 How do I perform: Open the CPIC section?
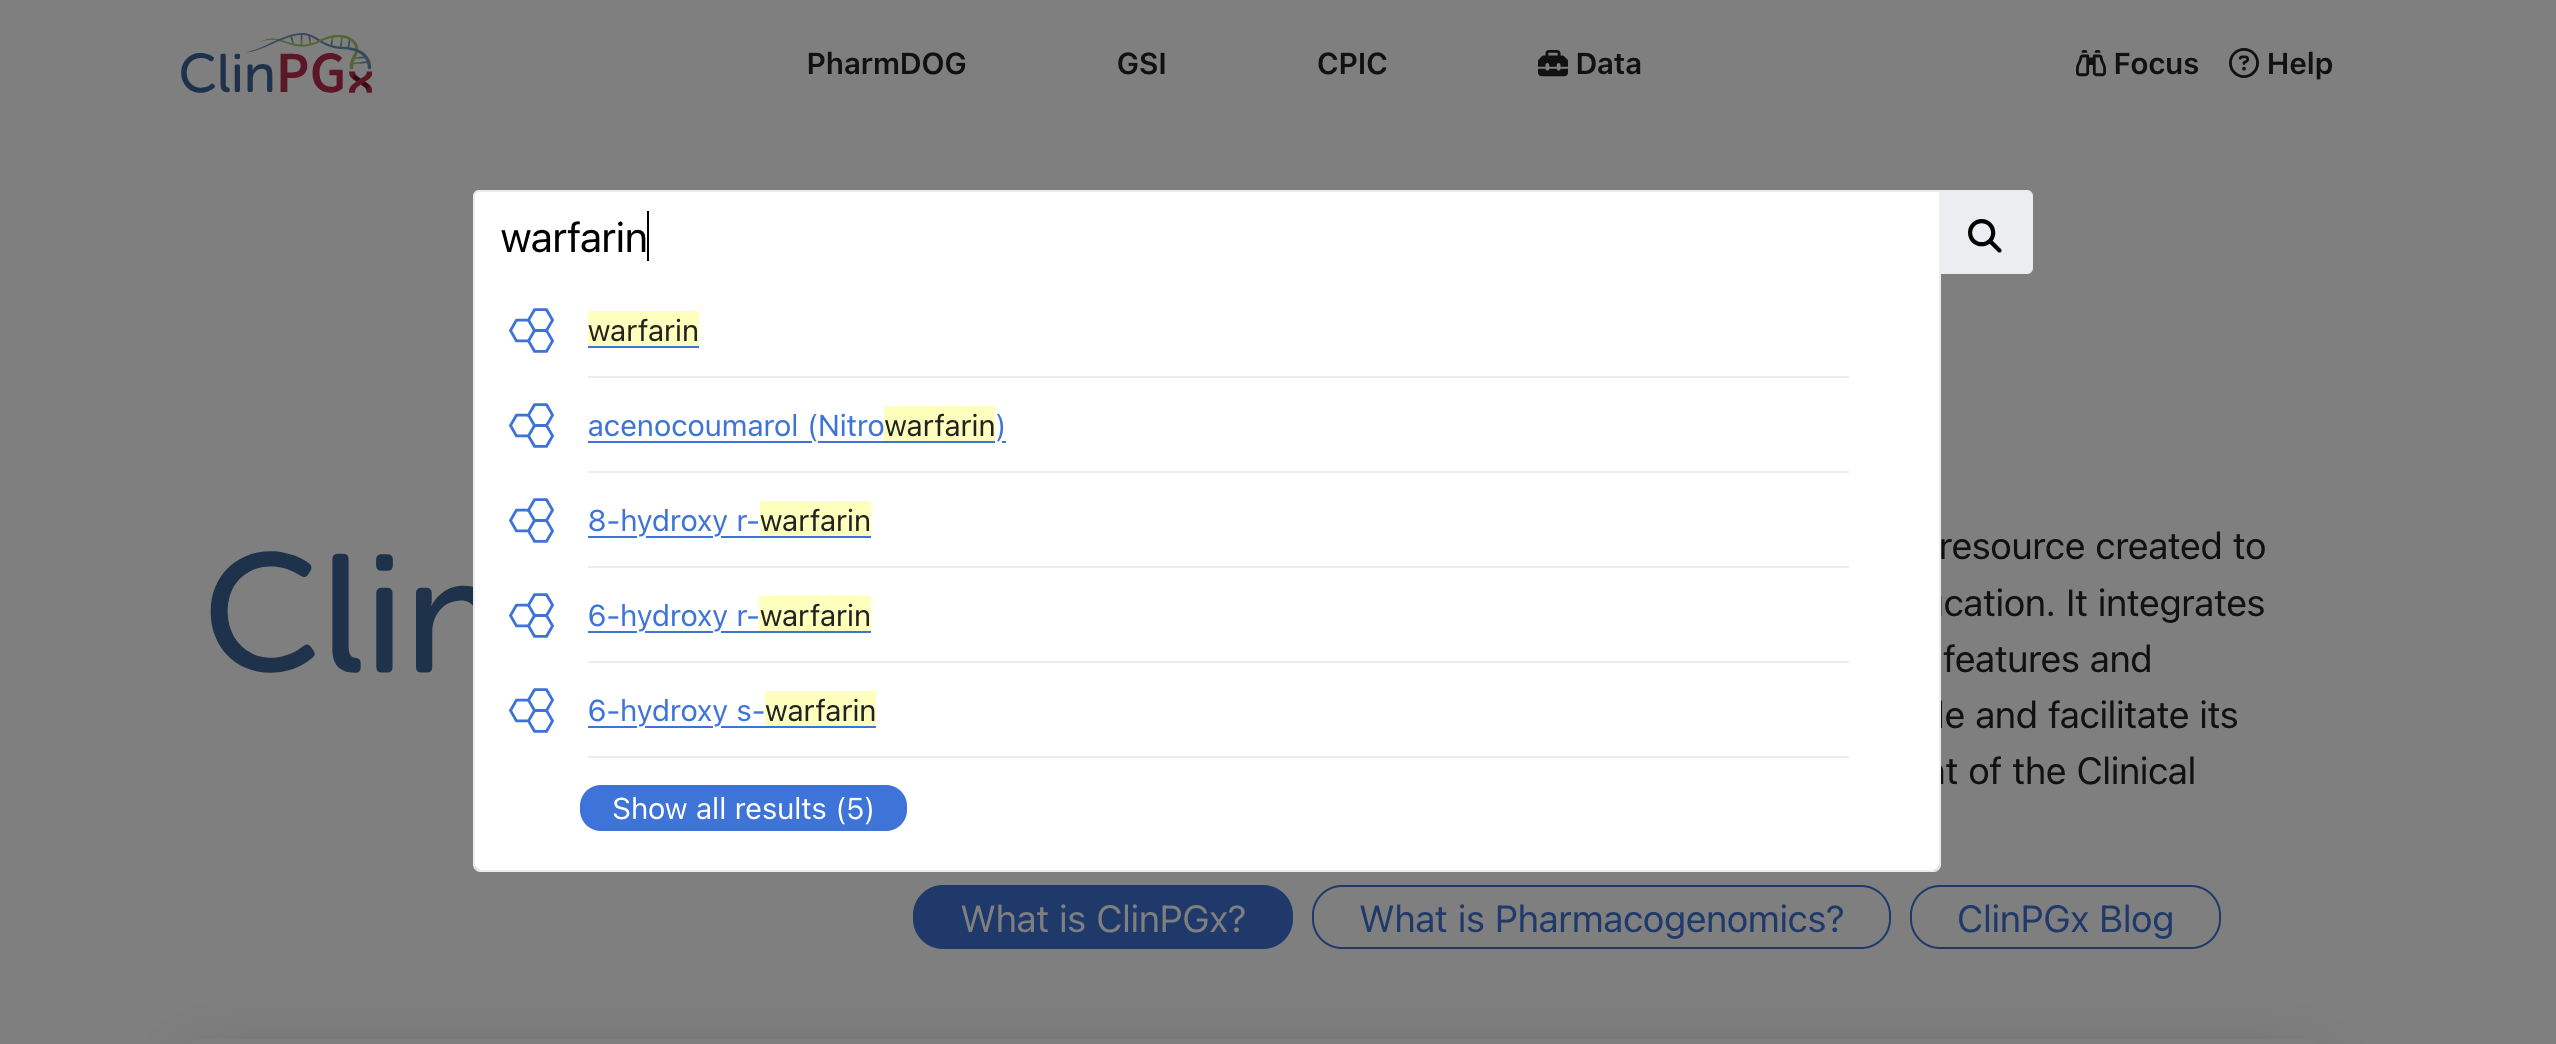[x=1351, y=63]
